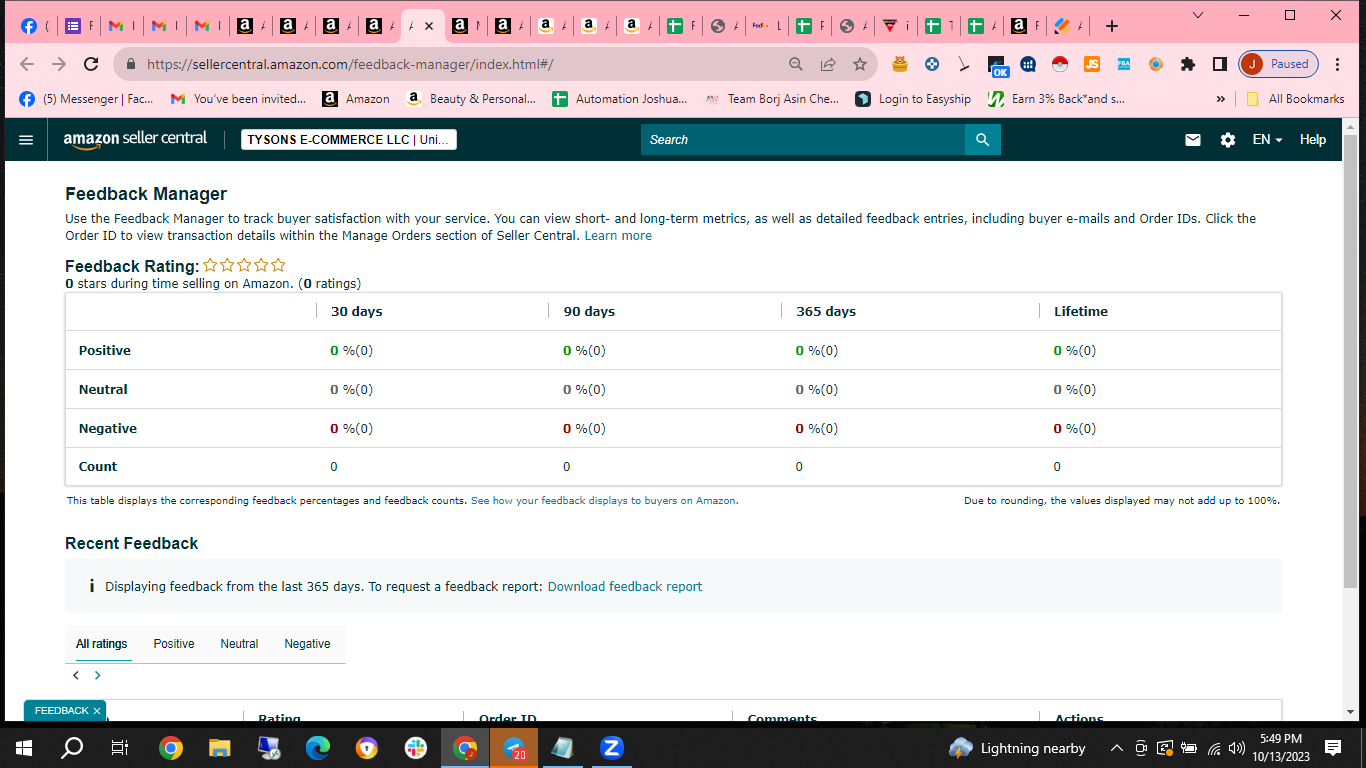Click the Lifetime column header
This screenshot has height=768, width=1366.
point(1081,312)
